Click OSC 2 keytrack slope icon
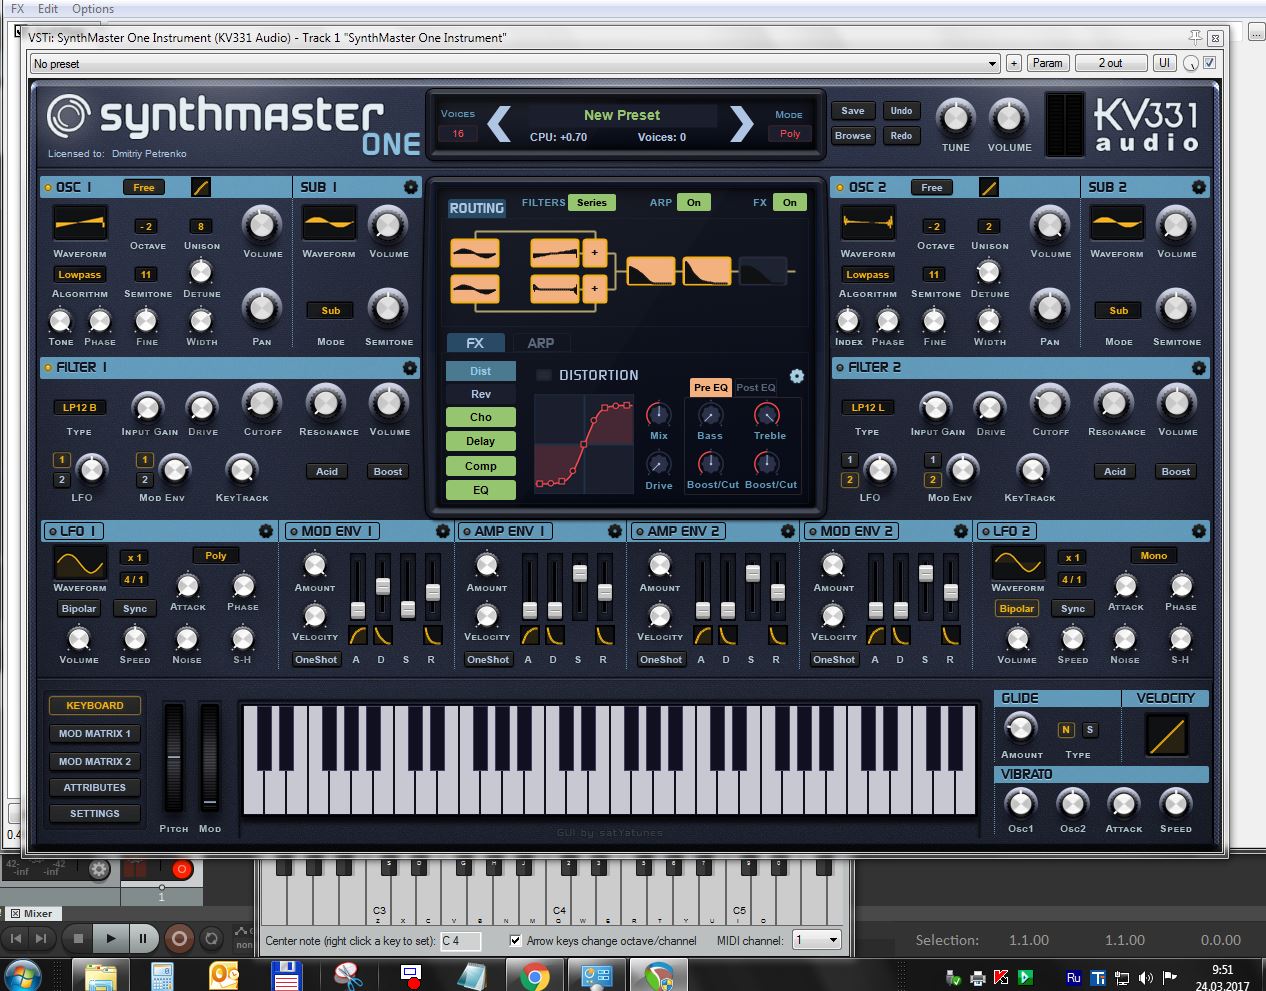The image size is (1266, 991). pyautogui.click(x=988, y=187)
